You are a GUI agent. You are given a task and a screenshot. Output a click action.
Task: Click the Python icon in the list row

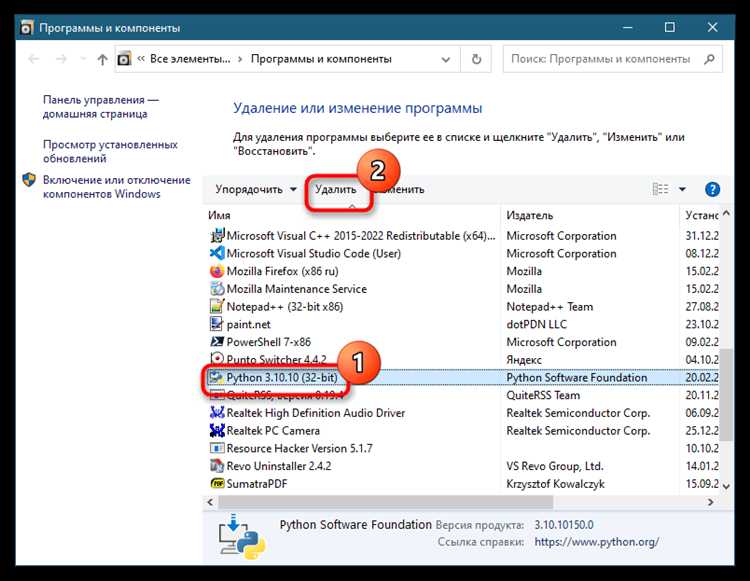[x=217, y=377]
